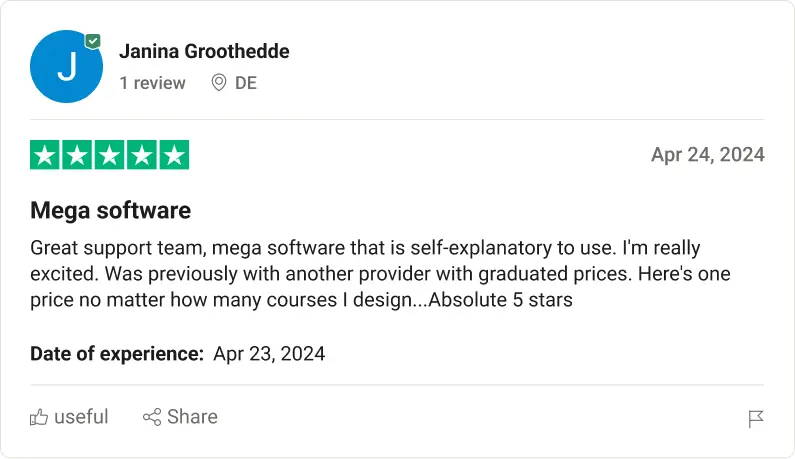Report the review with the flag icon
The width and height of the screenshot is (795, 459).
tap(756, 419)
